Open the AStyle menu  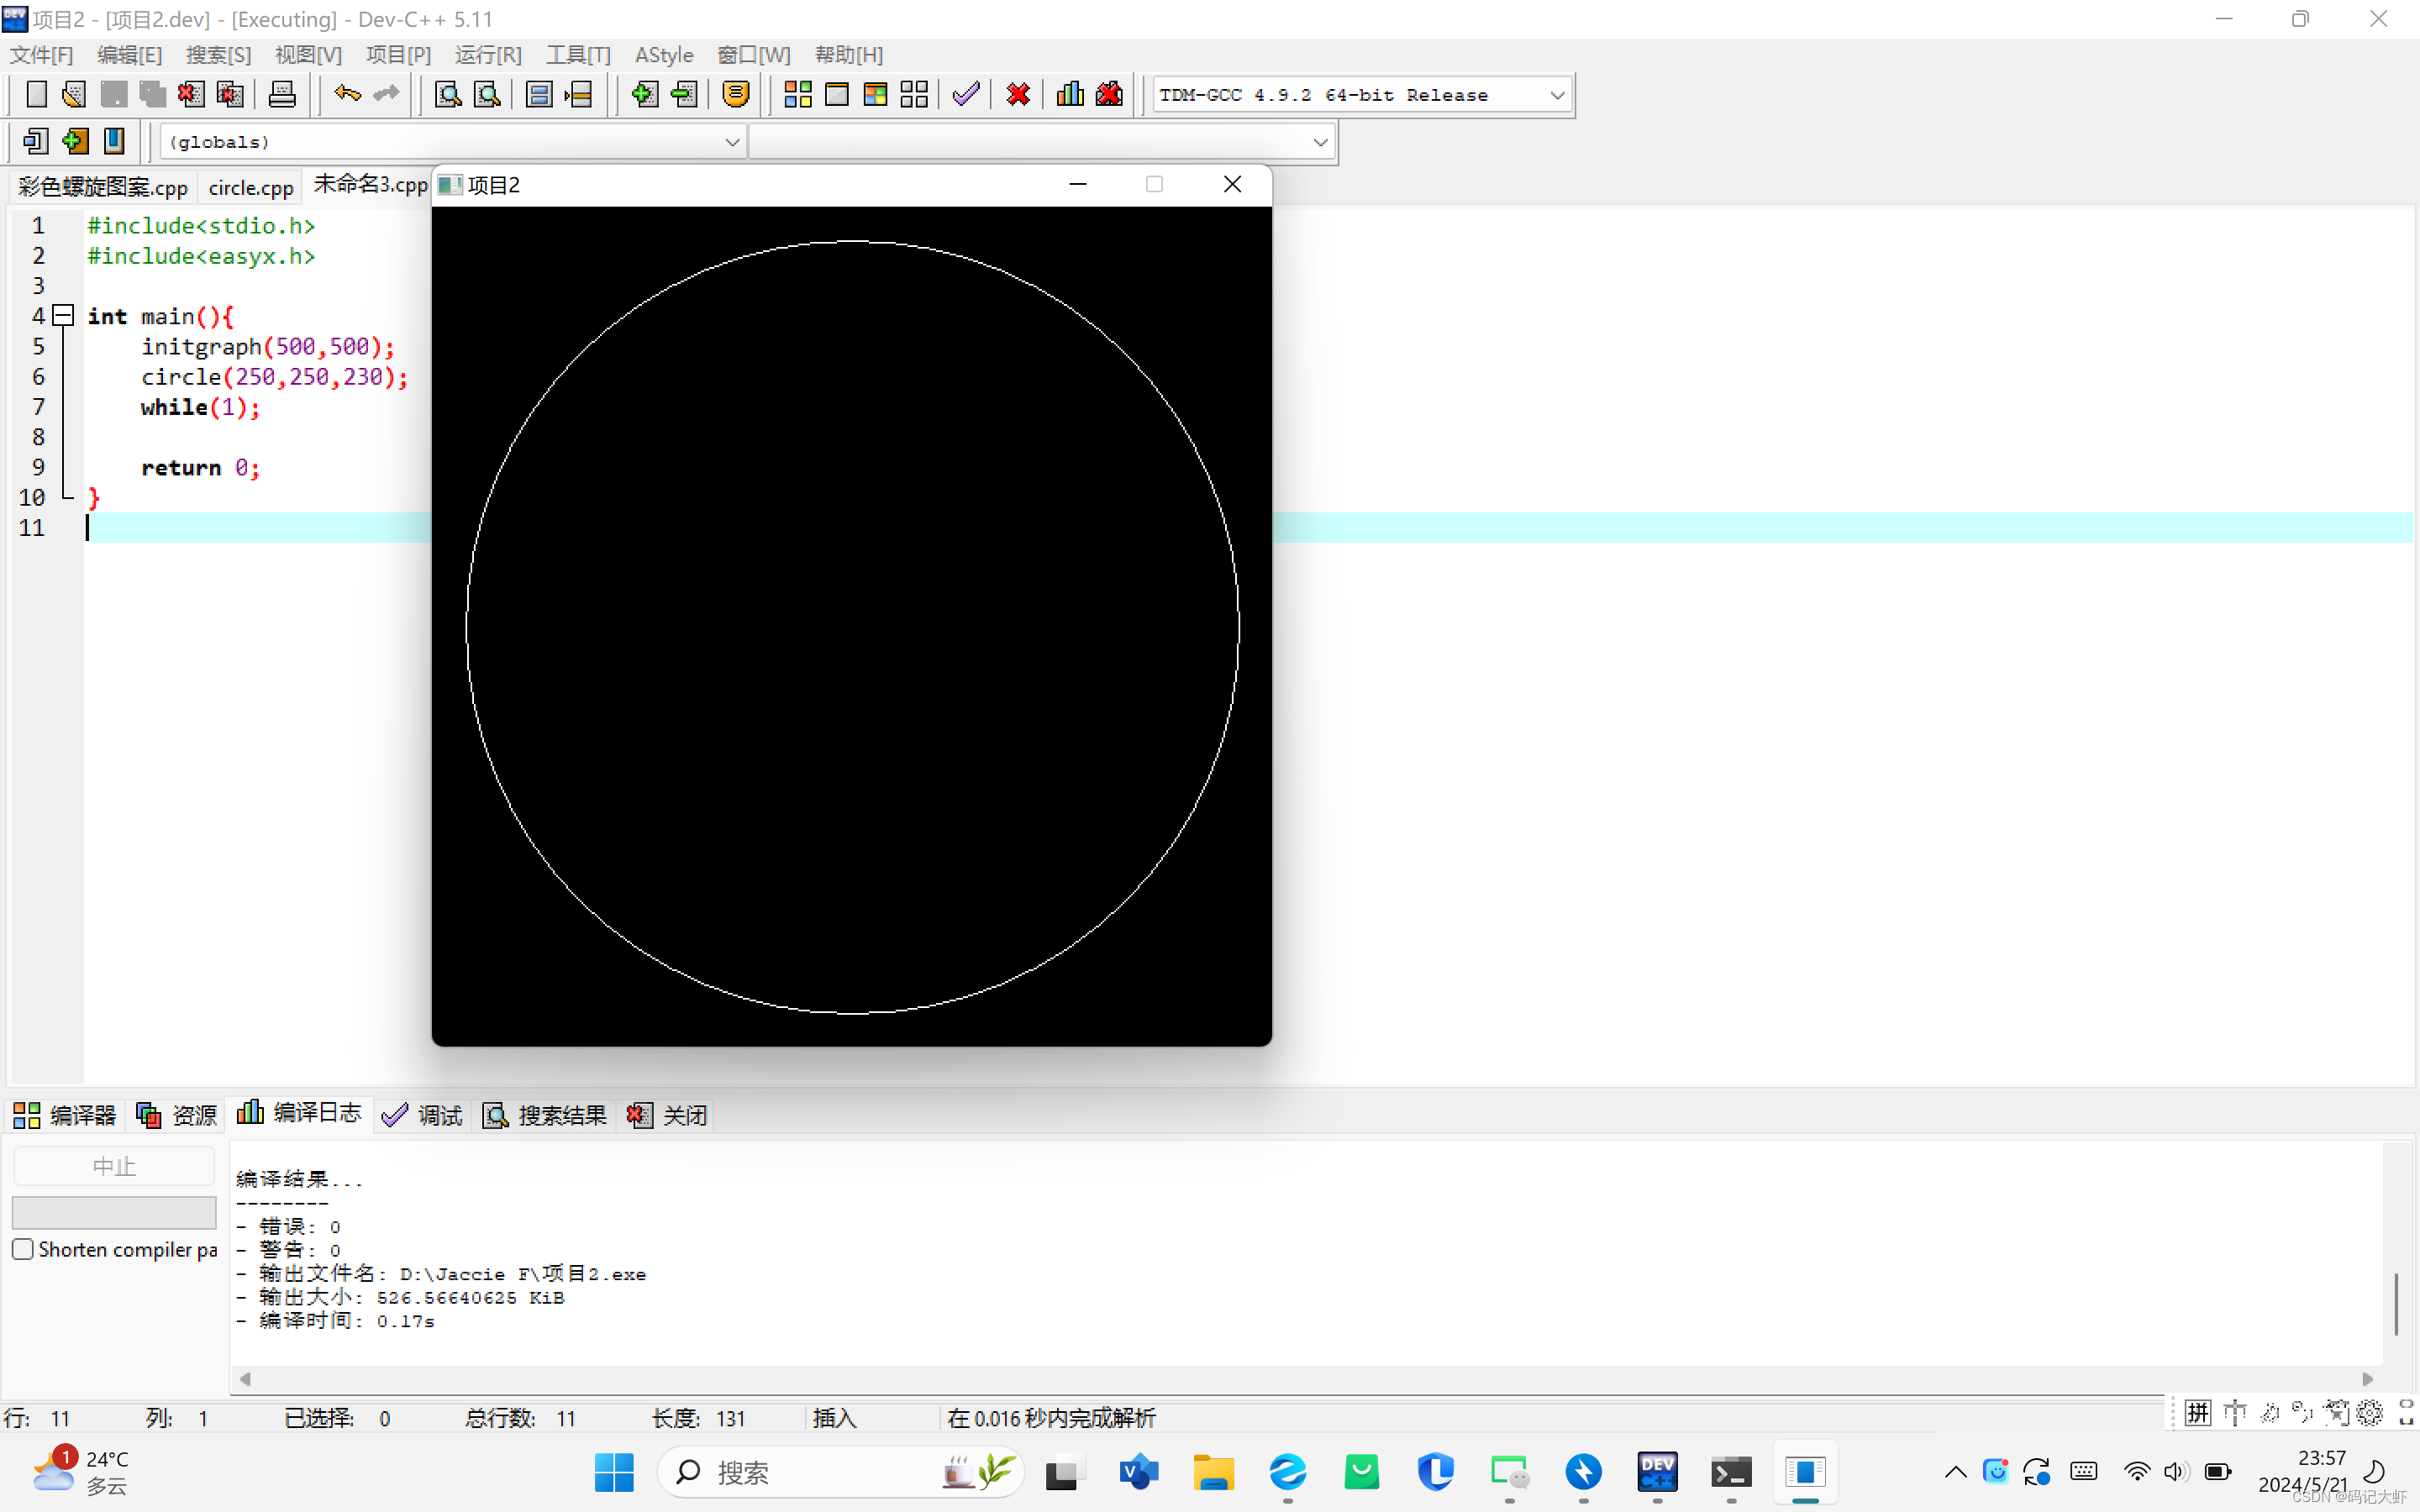click(x=663, y=55)
